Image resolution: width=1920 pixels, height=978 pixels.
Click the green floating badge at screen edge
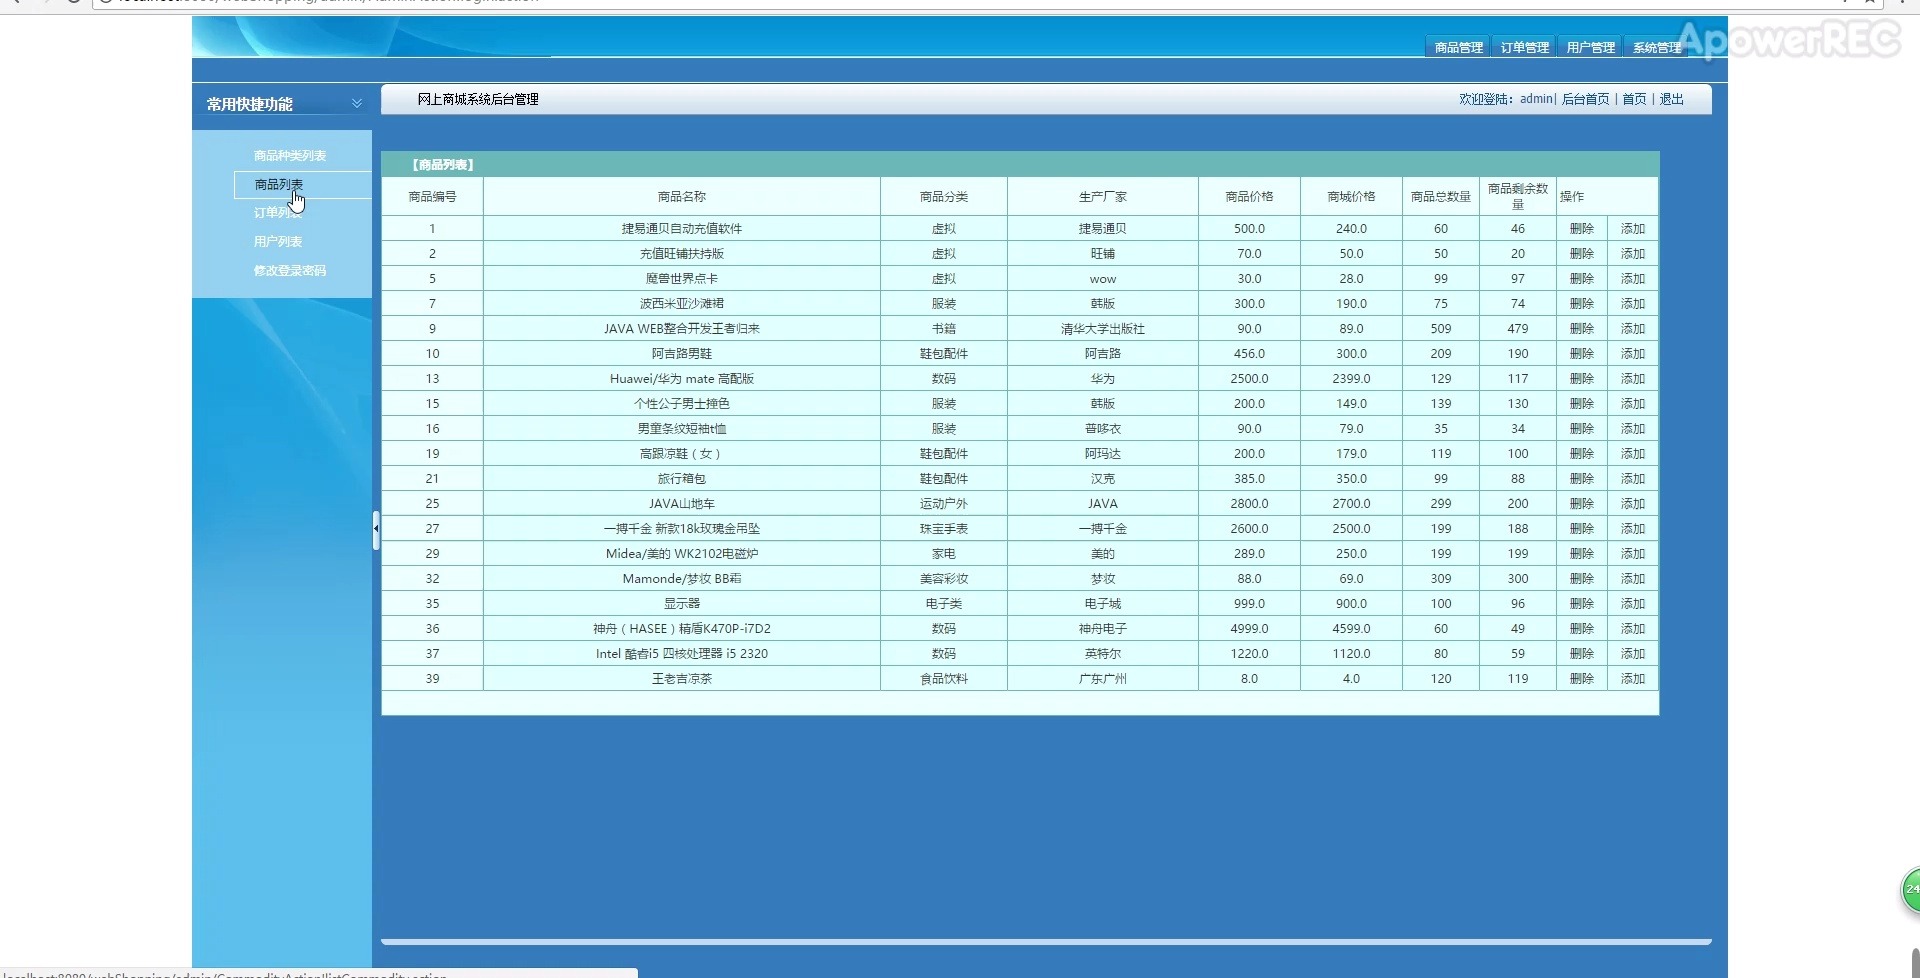(1910, 889)
